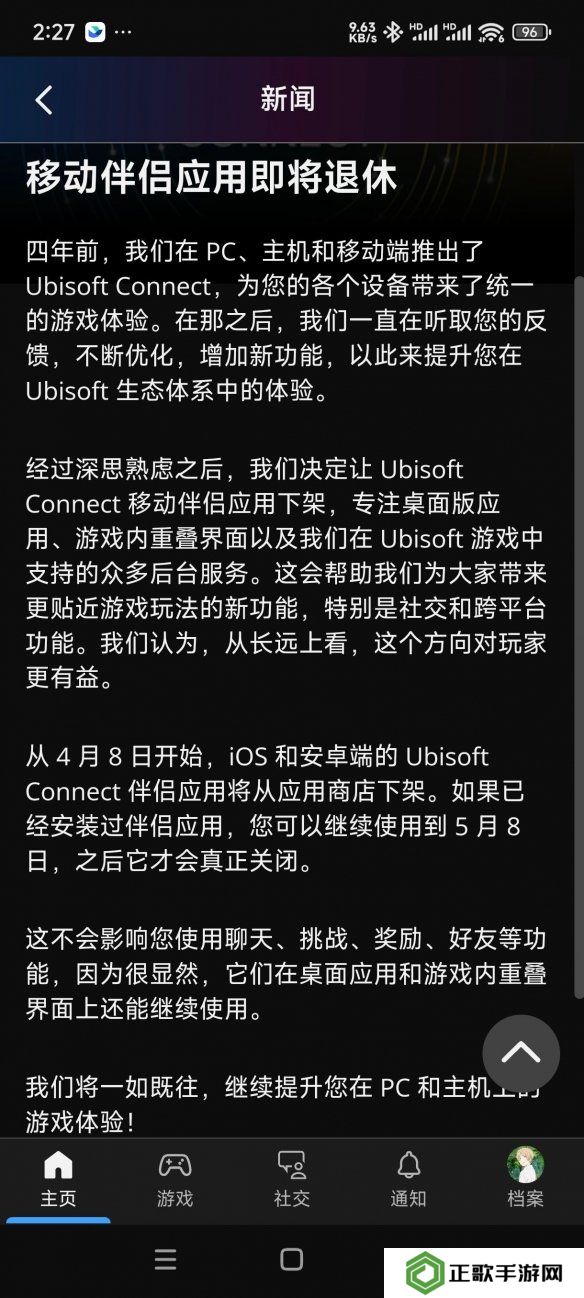Open the 主页 home tab

point(58,1180)
